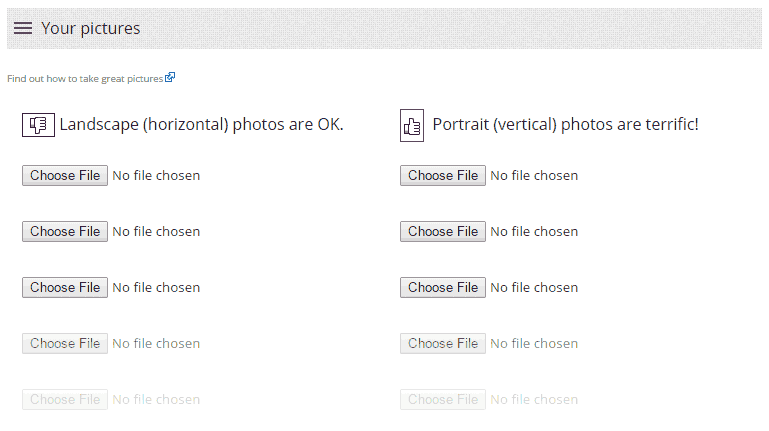Image resolution: width=769 pixels, height=431 pixels.
Task: Click the Your pictures header title
Action: click(x=91, y=28)
